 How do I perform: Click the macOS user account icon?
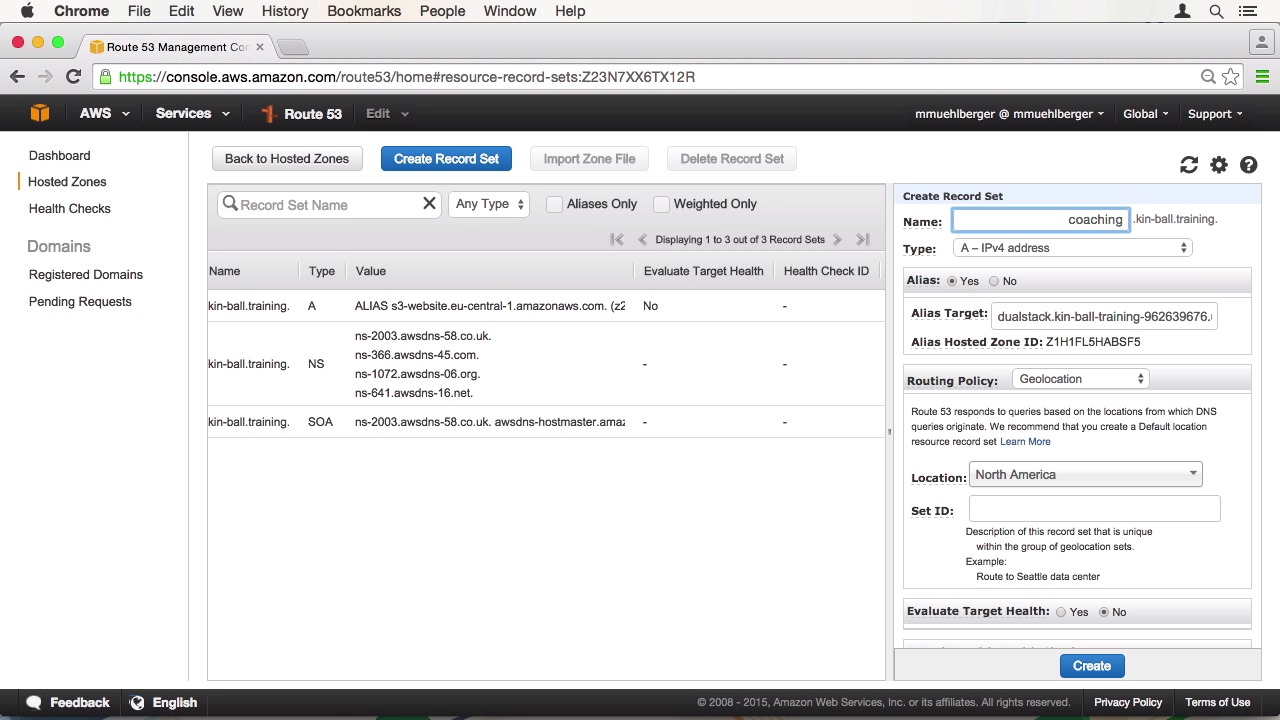point(1183,11)
